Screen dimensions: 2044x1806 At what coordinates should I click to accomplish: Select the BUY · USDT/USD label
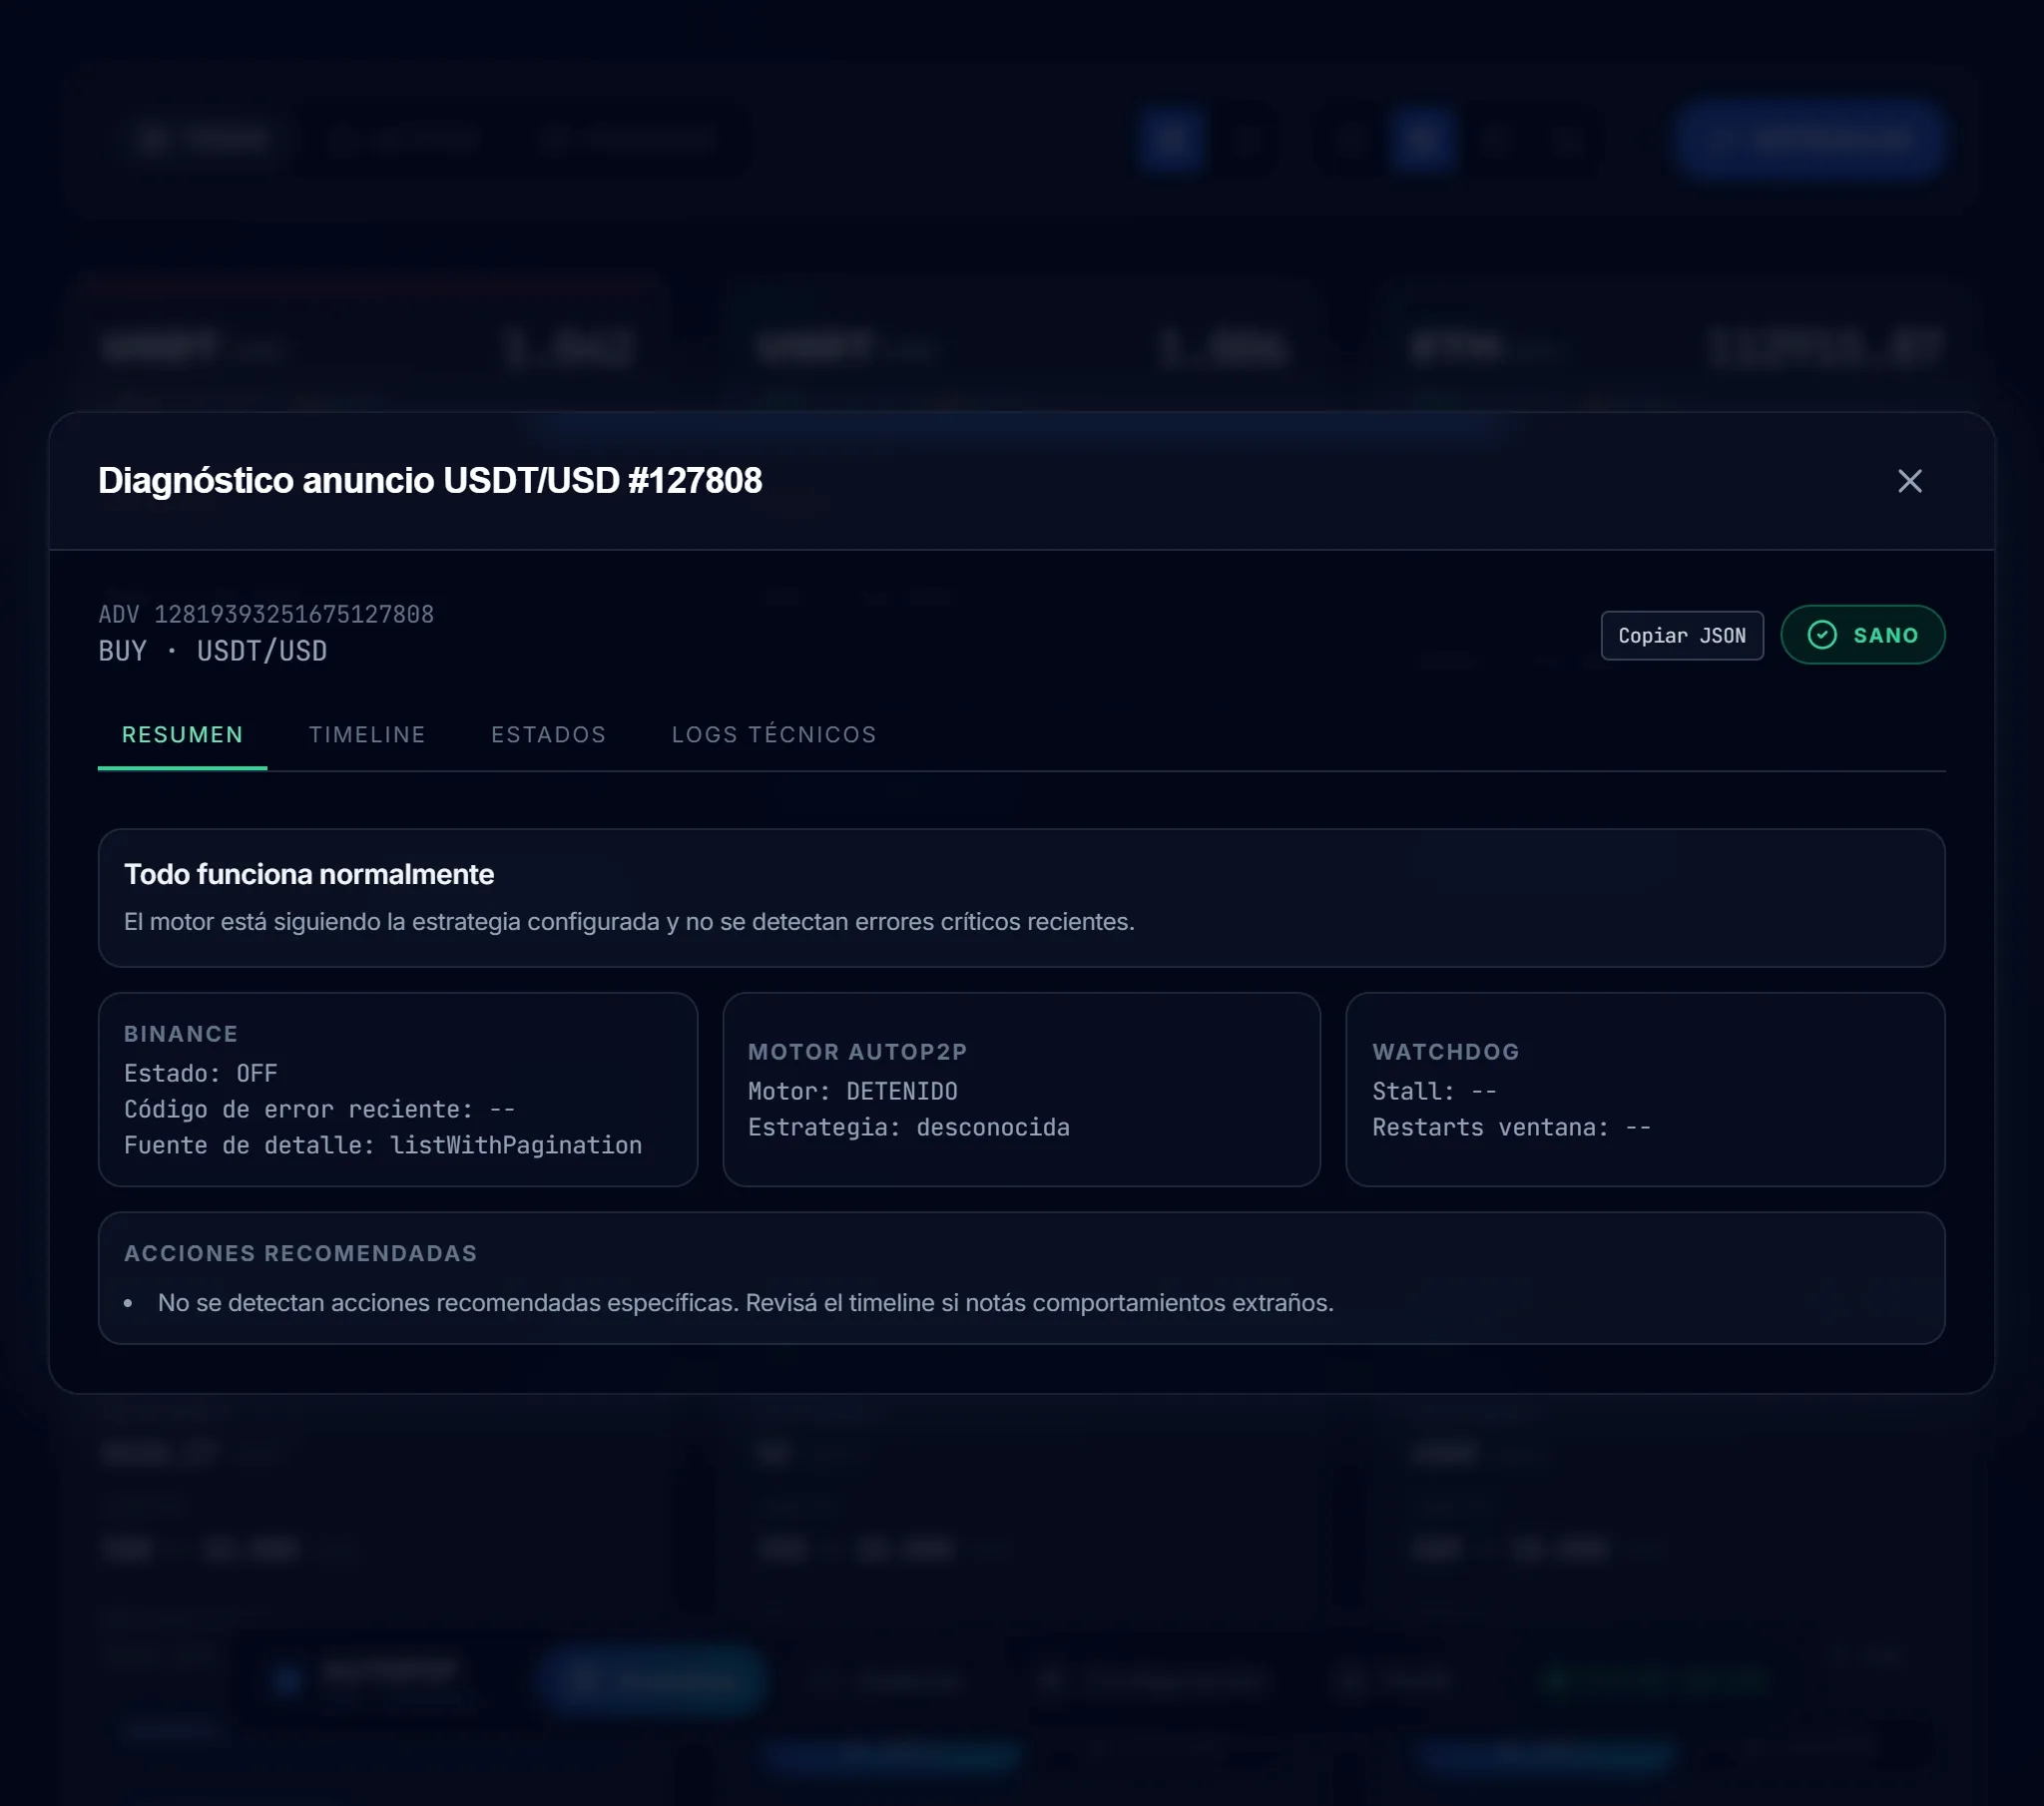coord(211,650)
